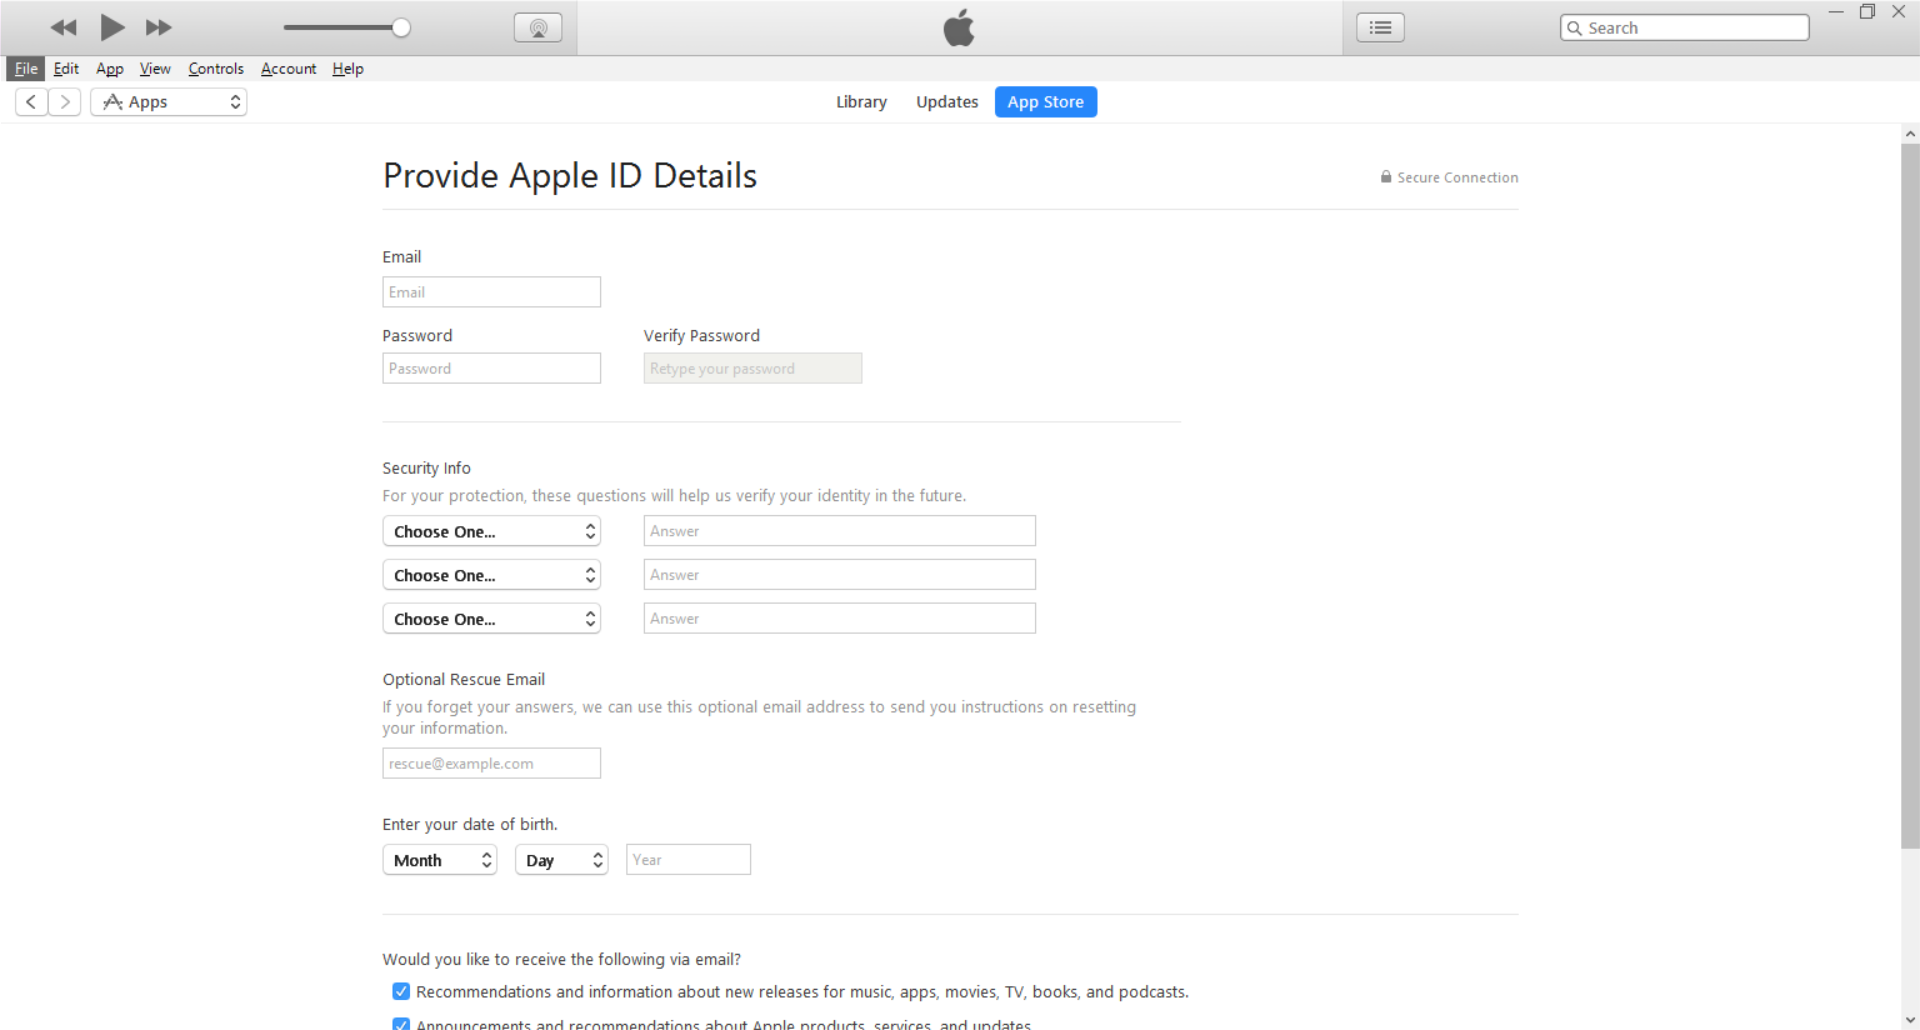The image size is (1920, 1030).
Task: Expand the Month date-of-birth selector
Action: (x=439, y=859)
